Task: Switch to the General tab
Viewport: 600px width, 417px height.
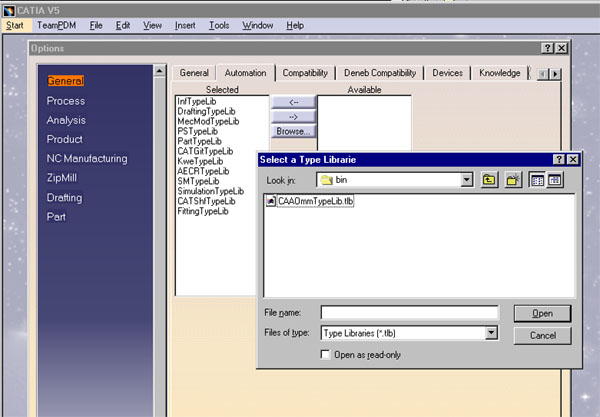Action: (x=194, y=73)
